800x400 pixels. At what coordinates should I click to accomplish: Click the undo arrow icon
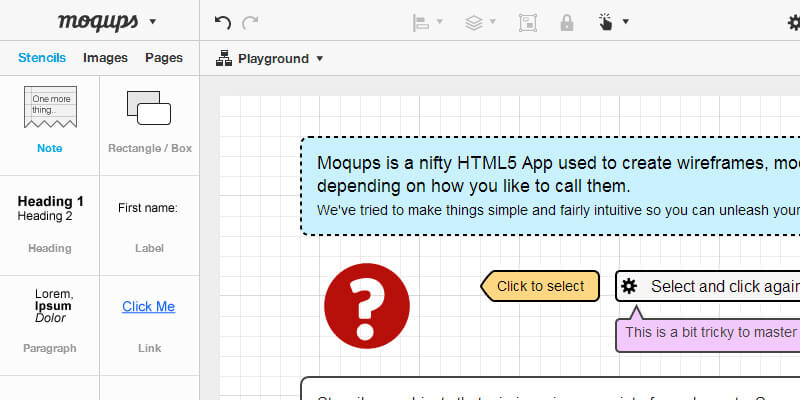(222, 22)
